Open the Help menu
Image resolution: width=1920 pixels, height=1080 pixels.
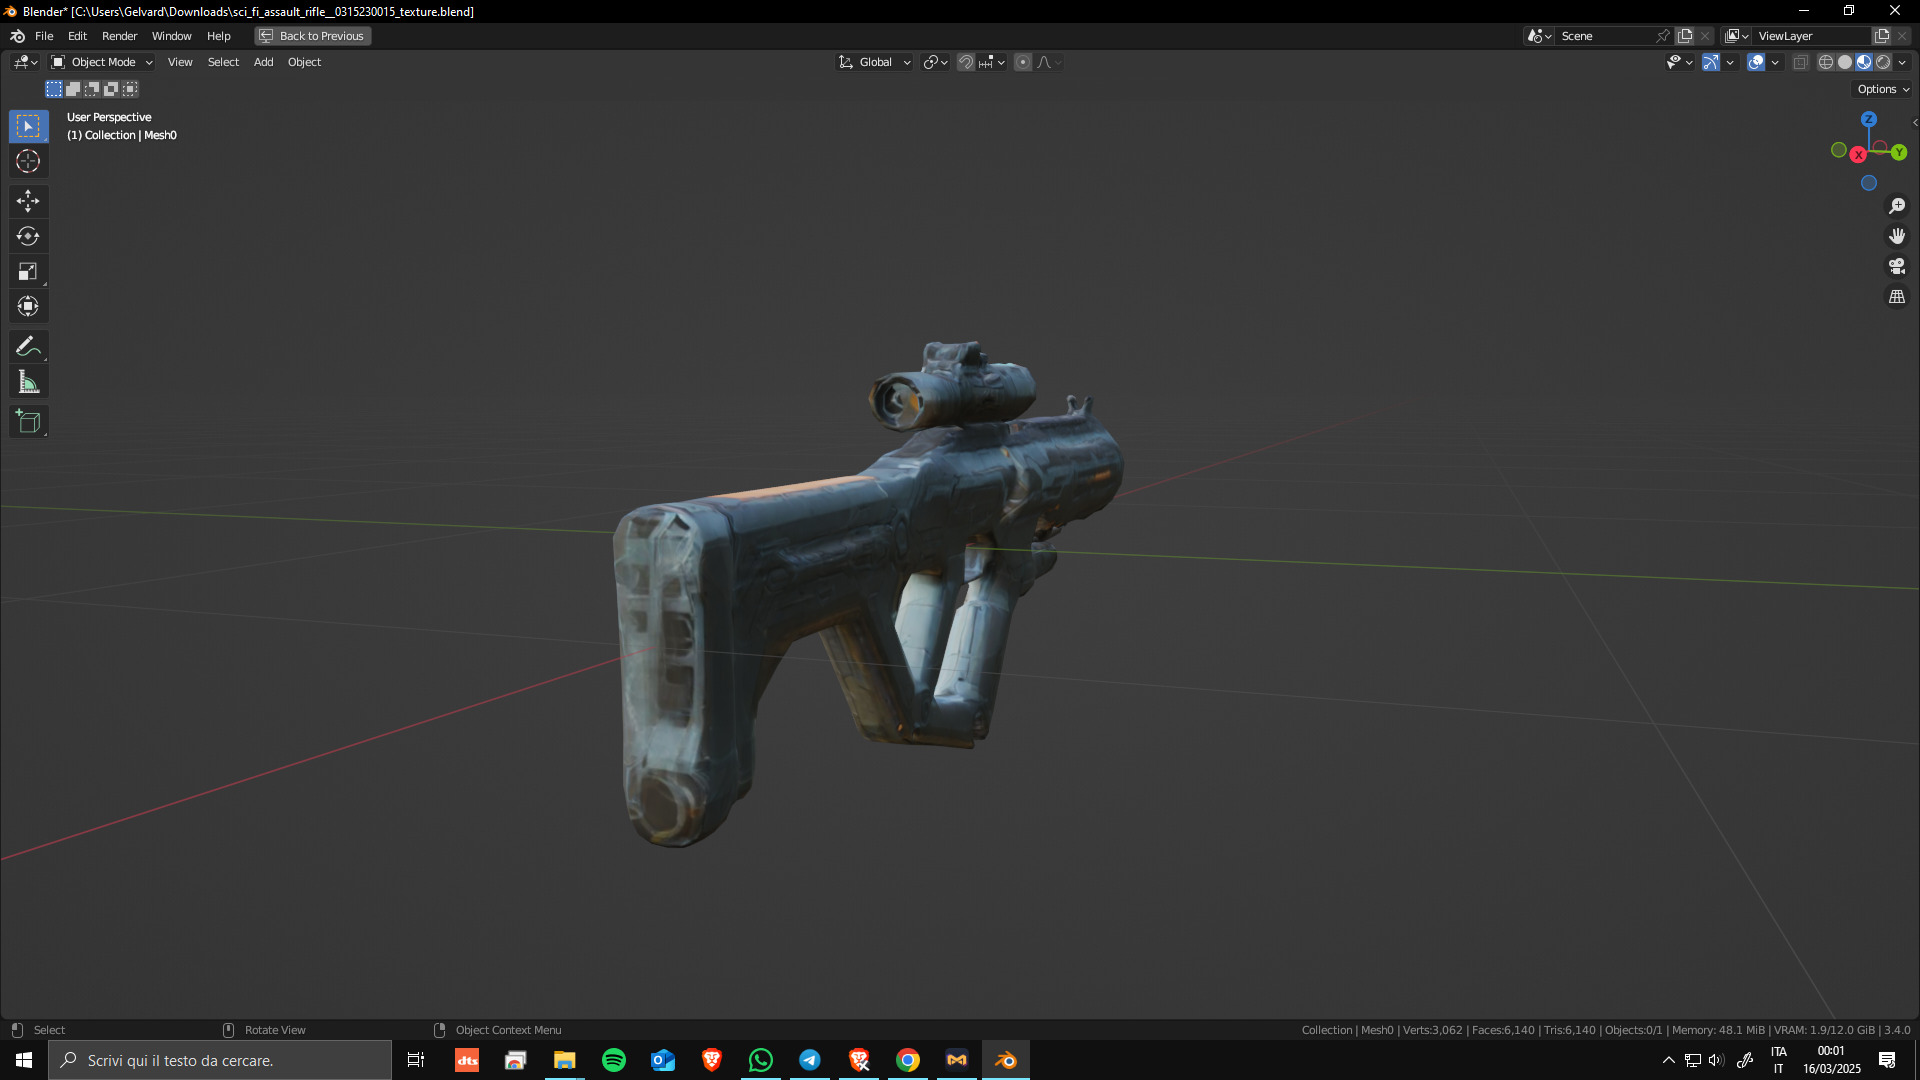(218, 36)
